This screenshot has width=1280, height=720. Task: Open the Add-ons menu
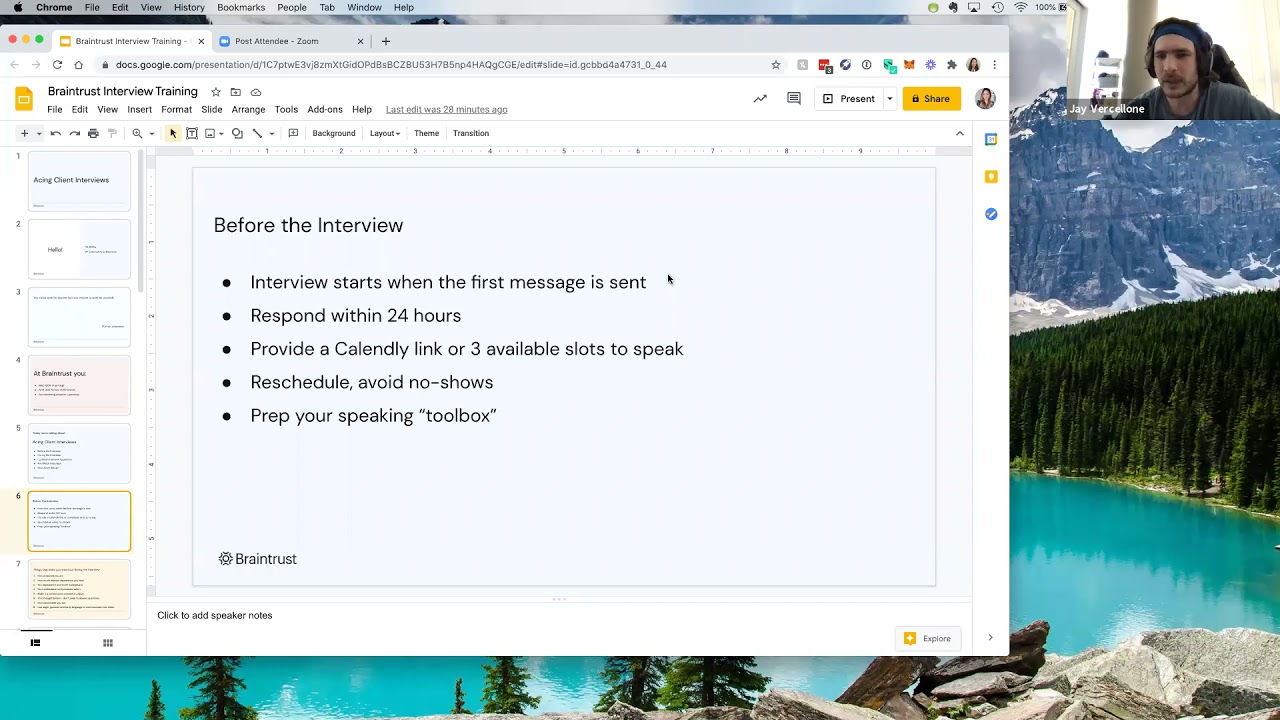coord(325,110)
